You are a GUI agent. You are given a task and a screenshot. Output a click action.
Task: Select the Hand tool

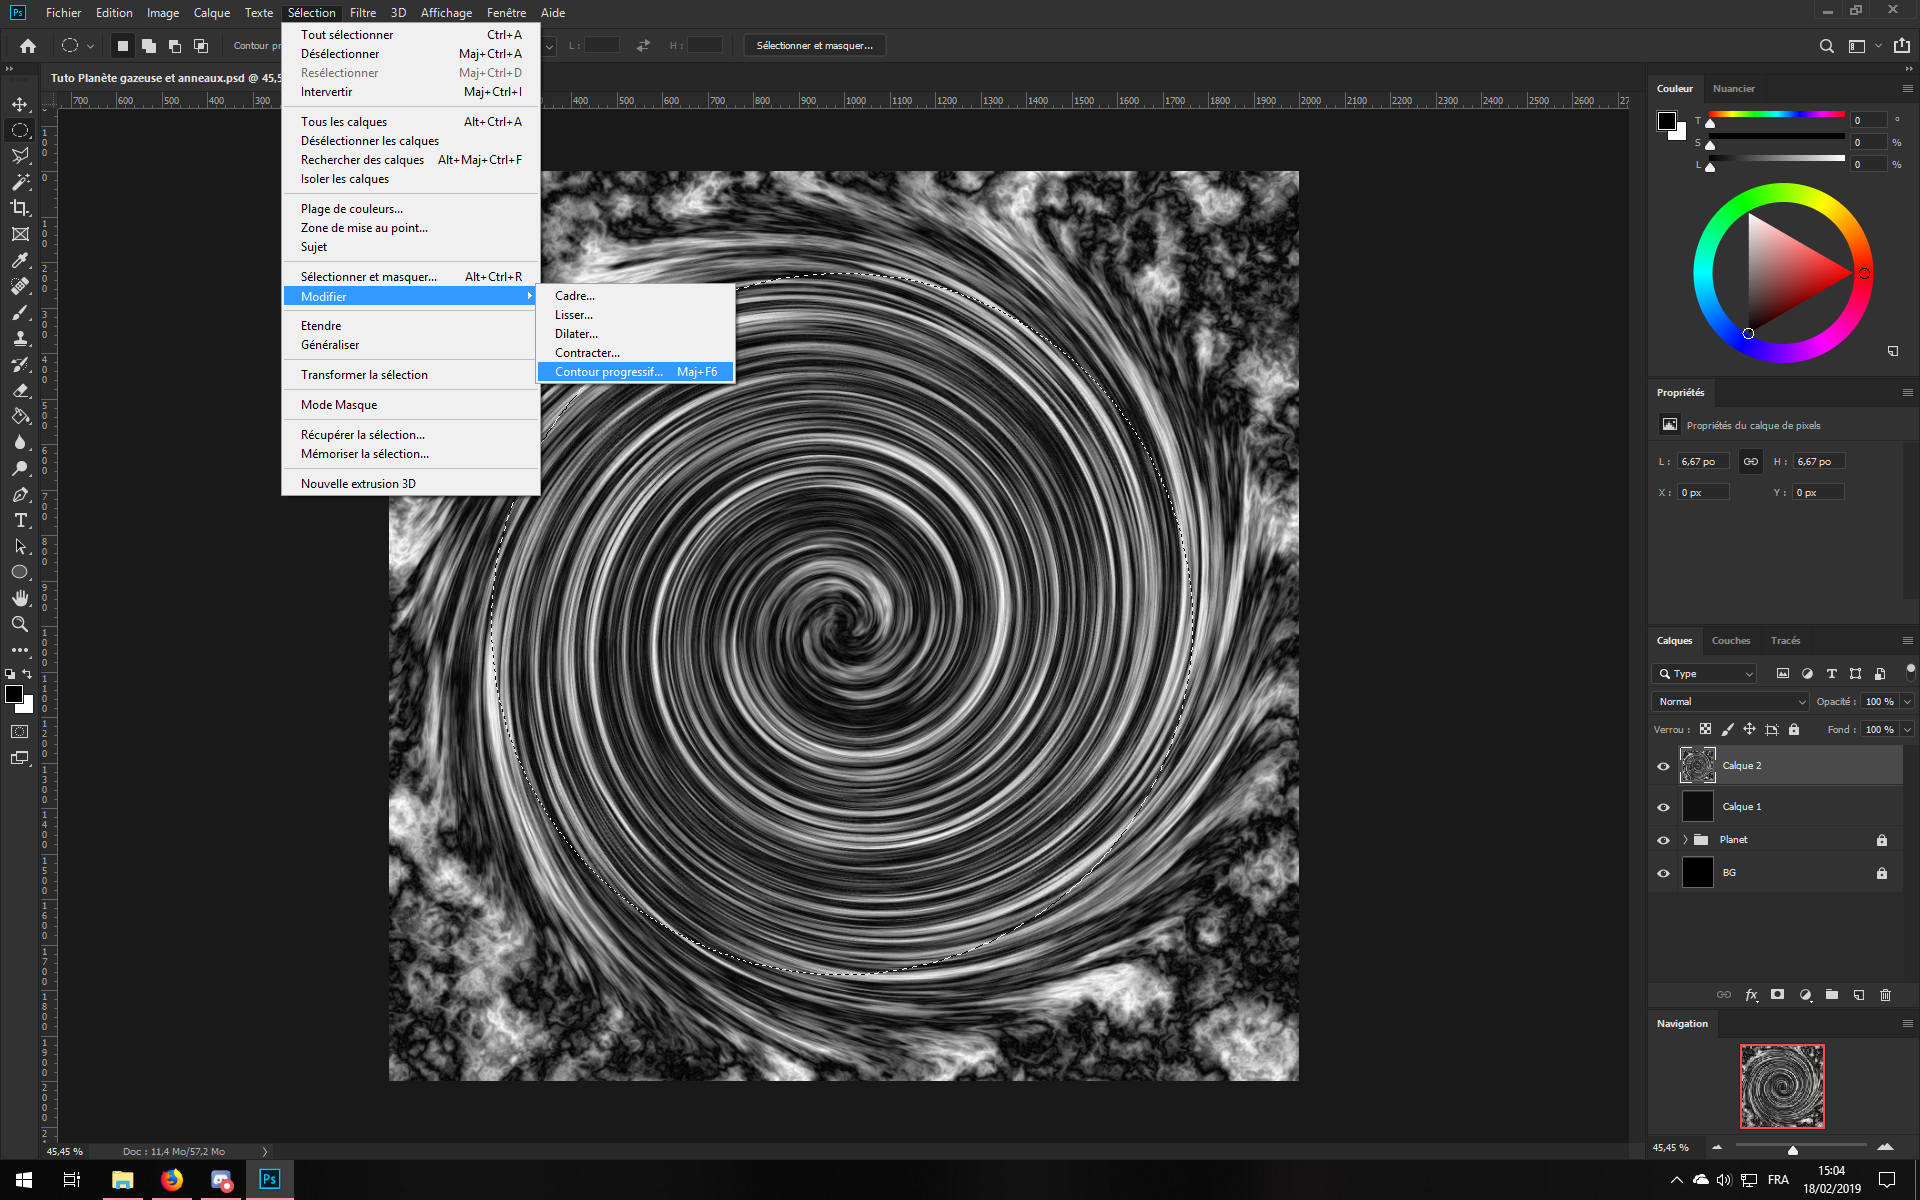pyautogui.click(x=20, y=598)
